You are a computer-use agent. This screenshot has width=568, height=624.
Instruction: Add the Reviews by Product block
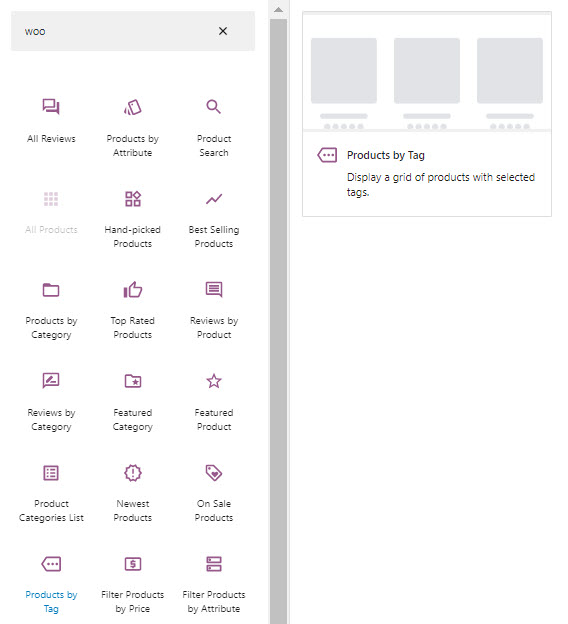tap(214, 310)
